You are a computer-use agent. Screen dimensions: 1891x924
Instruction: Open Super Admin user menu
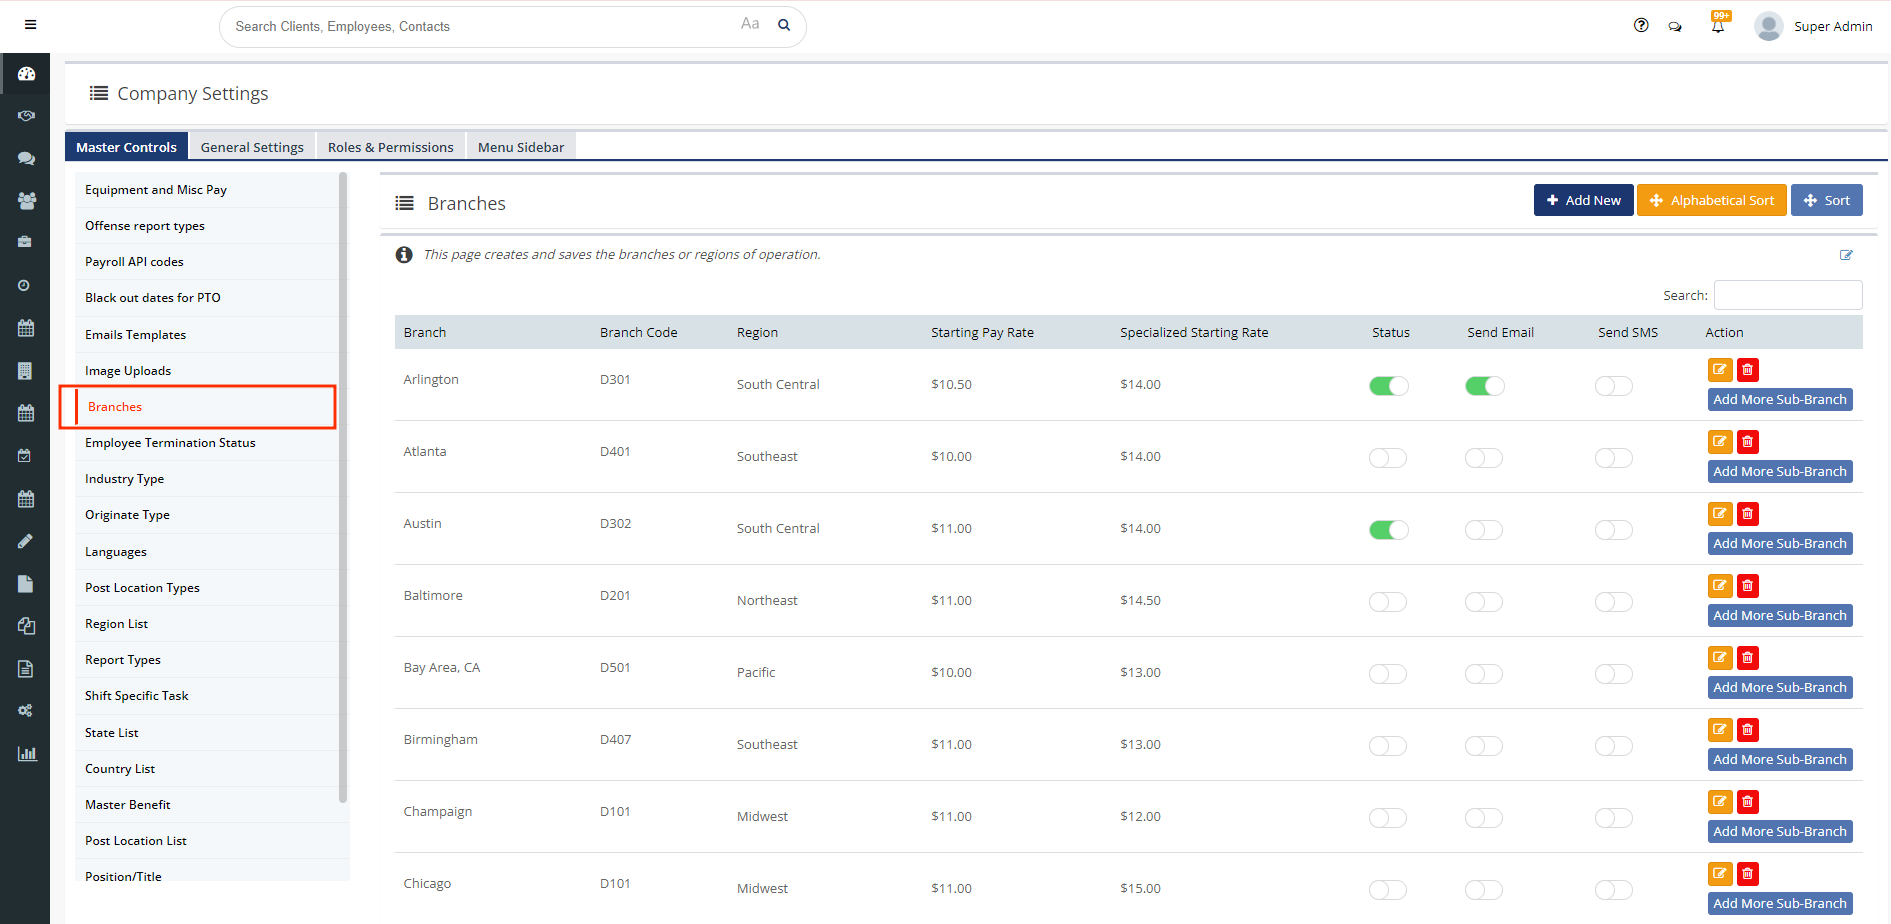coord(1813,27)
